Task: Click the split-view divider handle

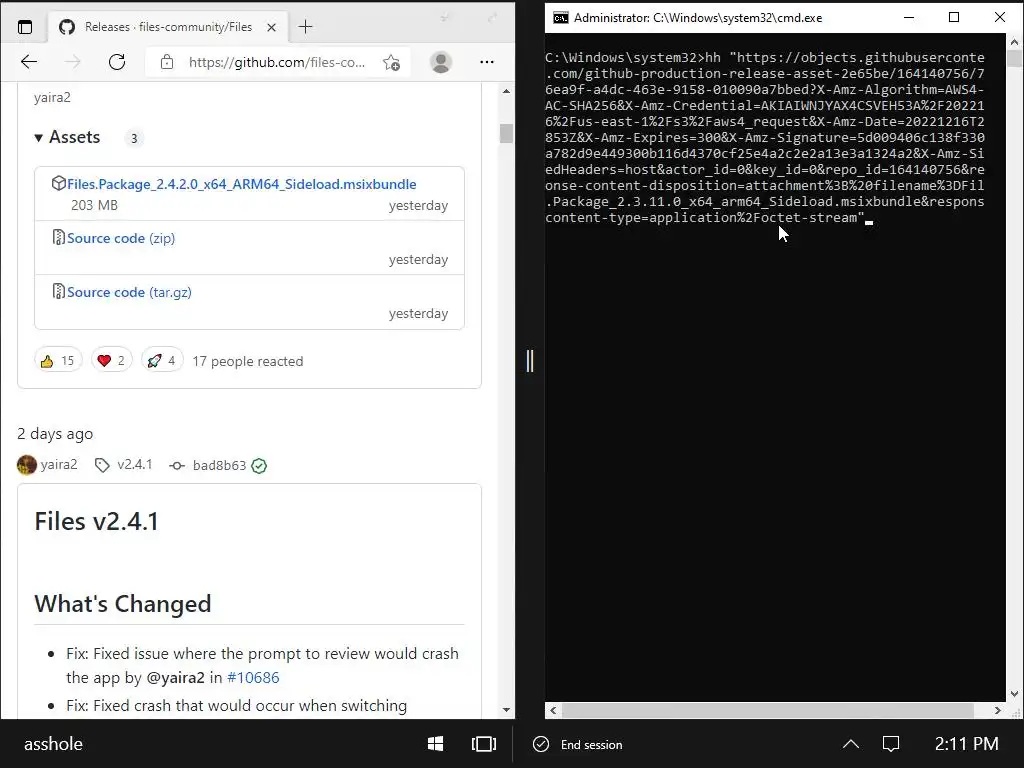Action: click(530, 360)
